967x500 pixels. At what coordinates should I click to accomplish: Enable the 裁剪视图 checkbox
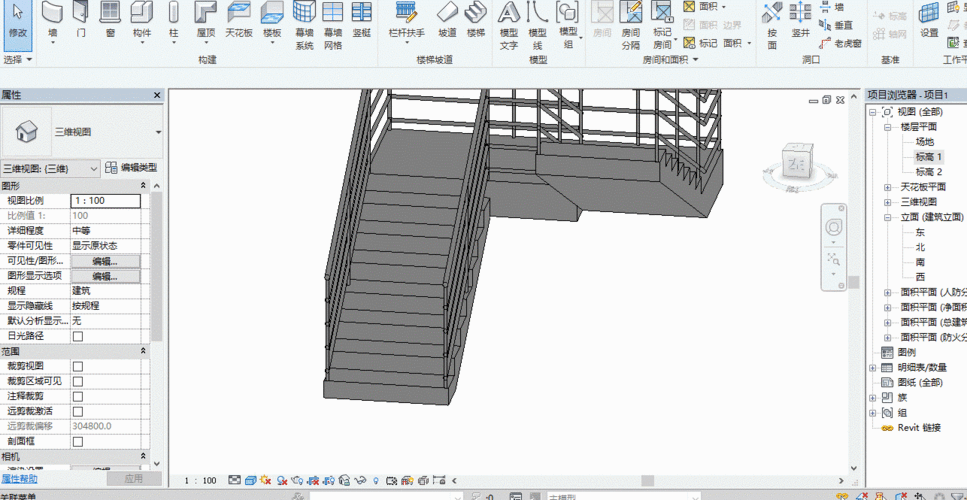pos(78,366)
